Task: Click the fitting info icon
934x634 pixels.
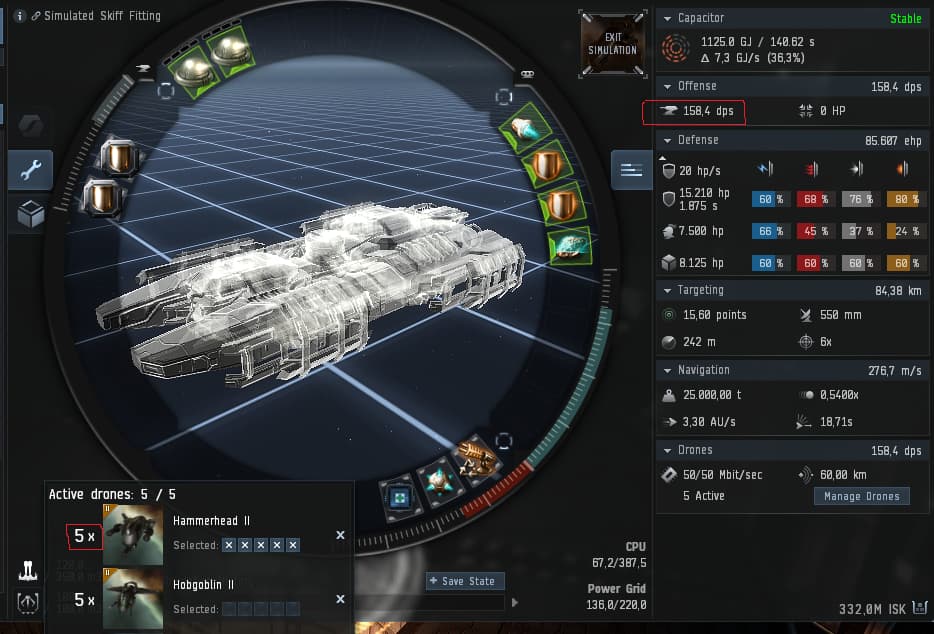Action: pos(19,16)
